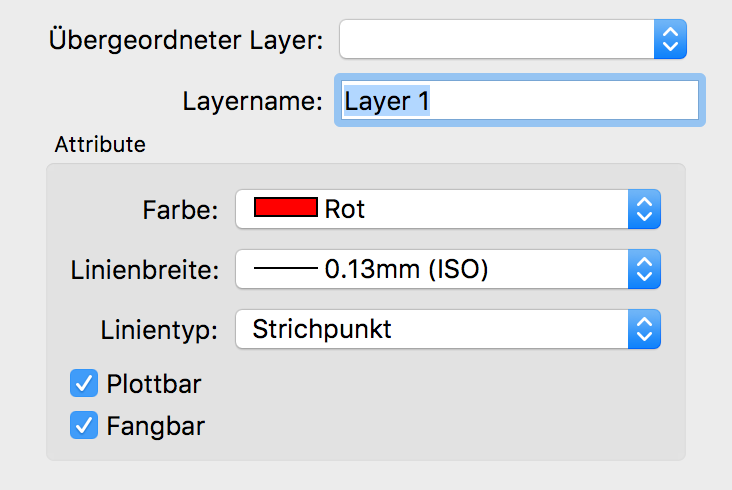Click the line preview sample in Linienbreite
The width and height of the screenshot is (732, 490).
point(286,269)
